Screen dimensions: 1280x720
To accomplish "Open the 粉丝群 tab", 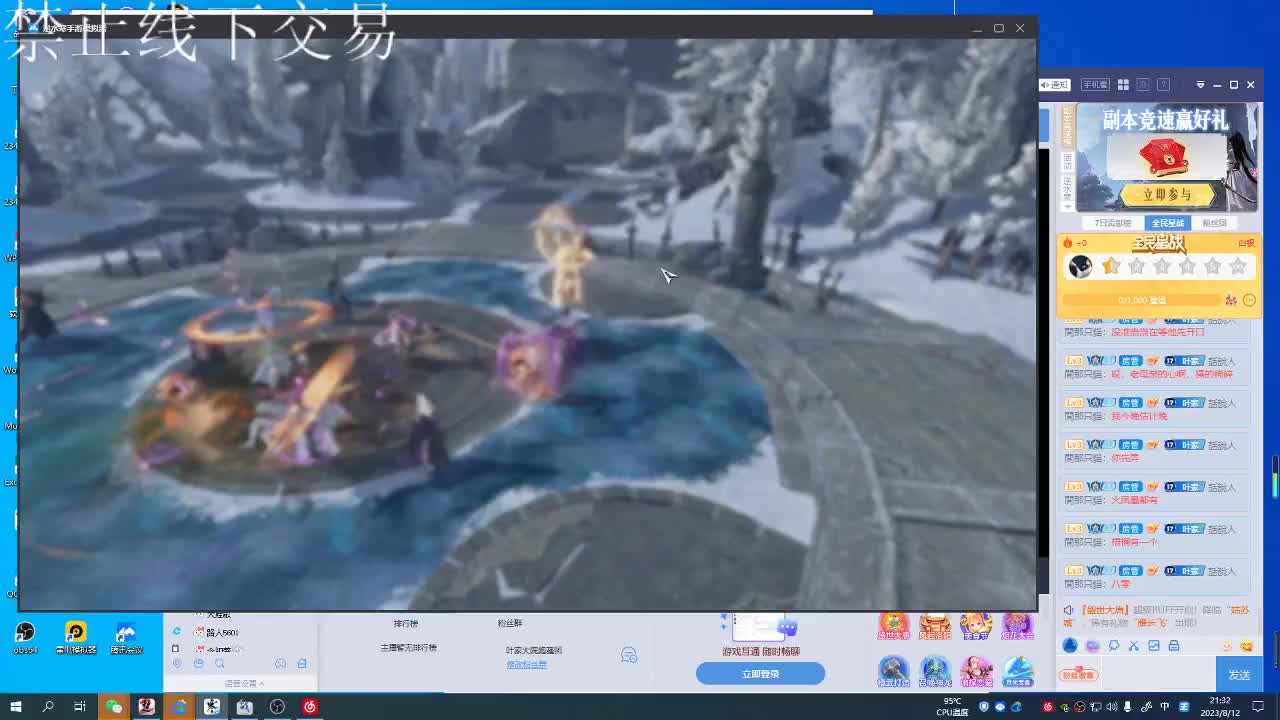I will tap(510, 624).
